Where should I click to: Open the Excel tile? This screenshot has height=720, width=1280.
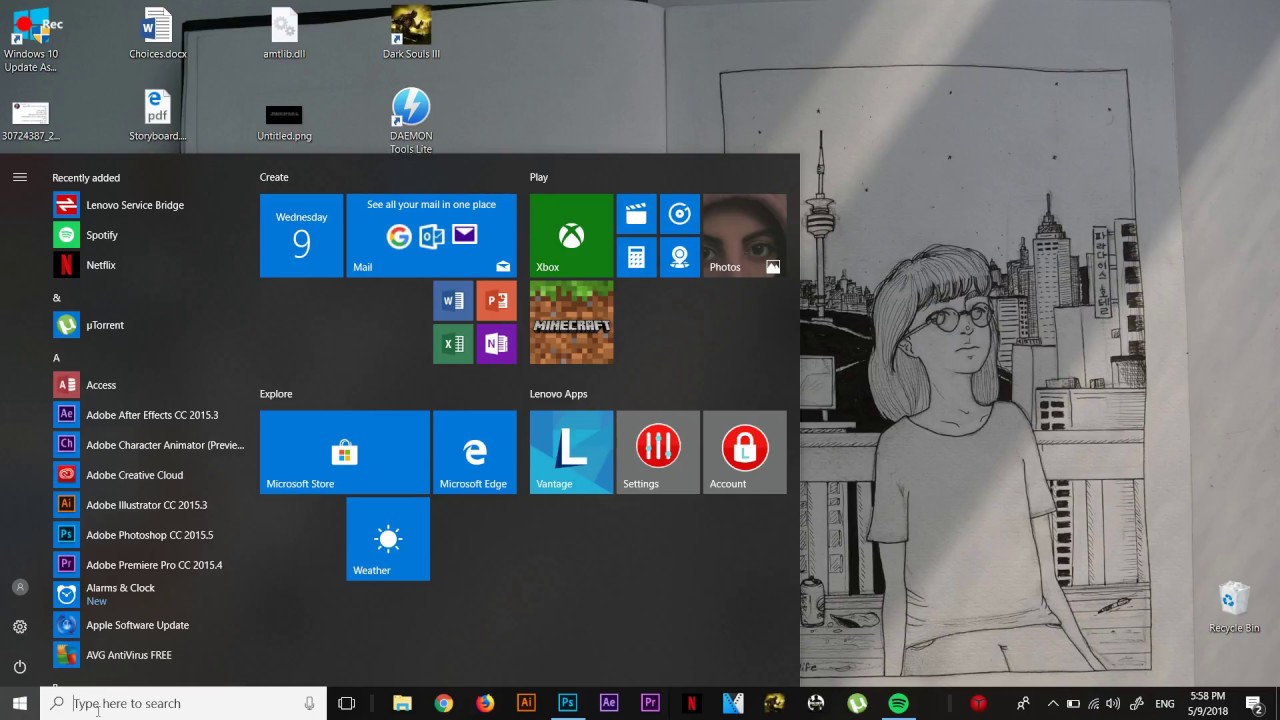453,344
